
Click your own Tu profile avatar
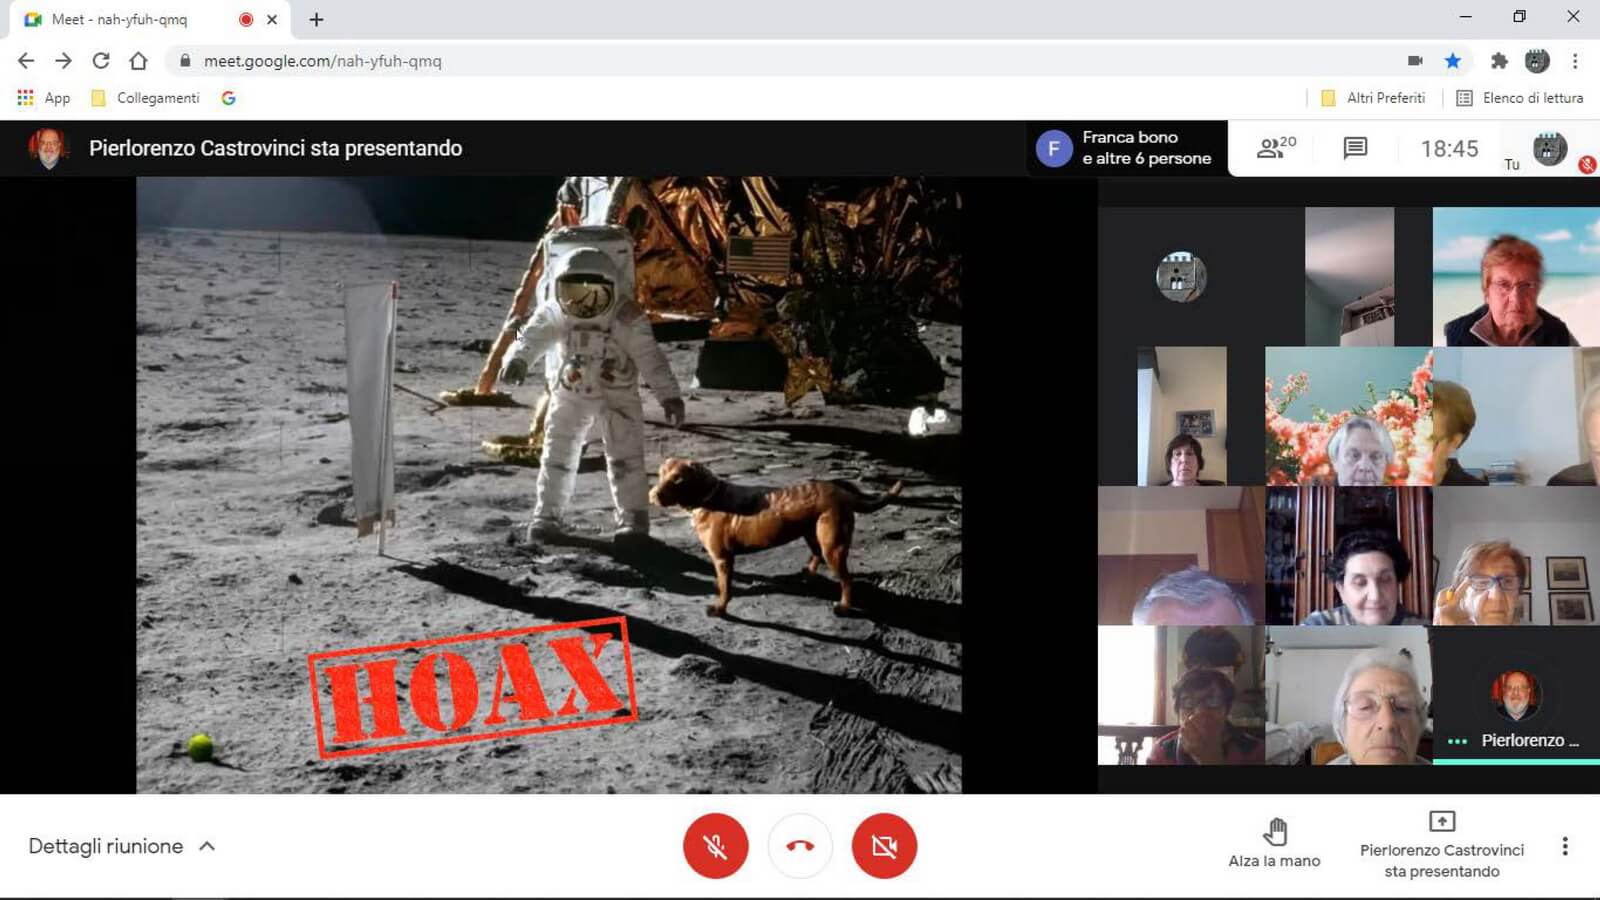point(1550,148)
